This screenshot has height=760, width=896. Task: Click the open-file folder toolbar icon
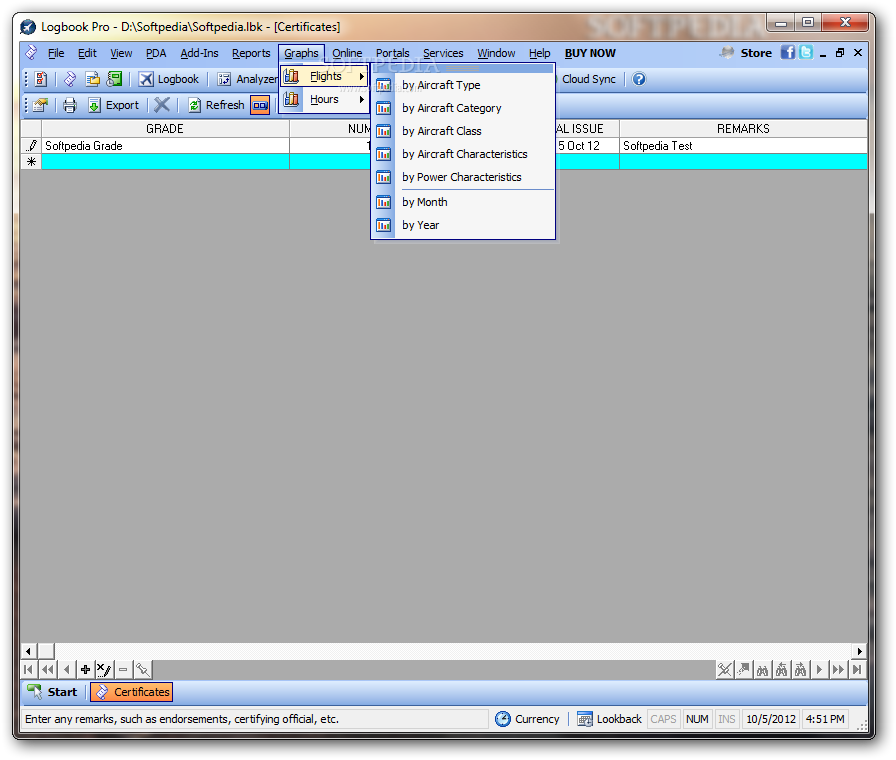tap(93, 79)
